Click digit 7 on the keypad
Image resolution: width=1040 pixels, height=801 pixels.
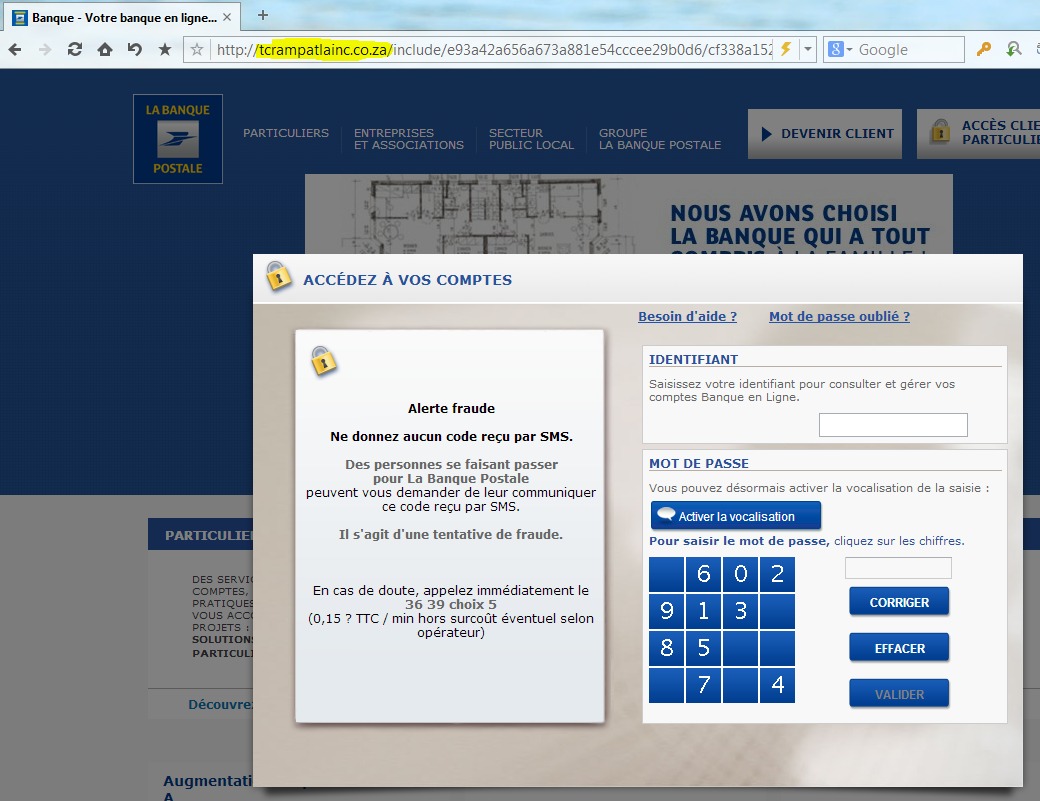(x=704, y=685)
